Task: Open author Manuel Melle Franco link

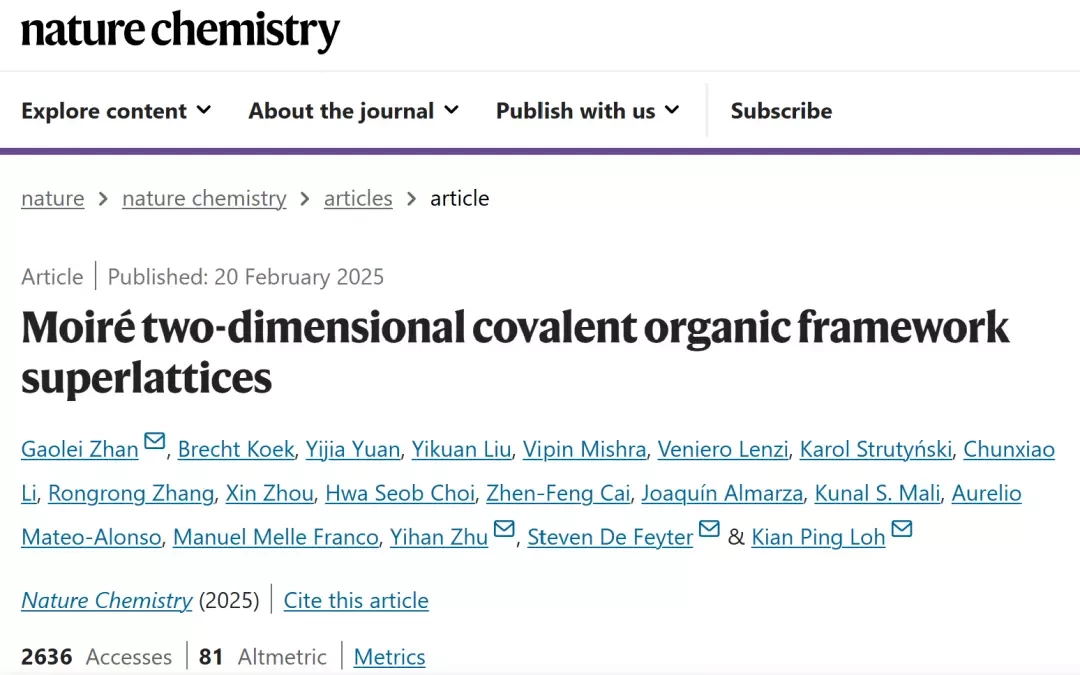Action: click(276, 537)
